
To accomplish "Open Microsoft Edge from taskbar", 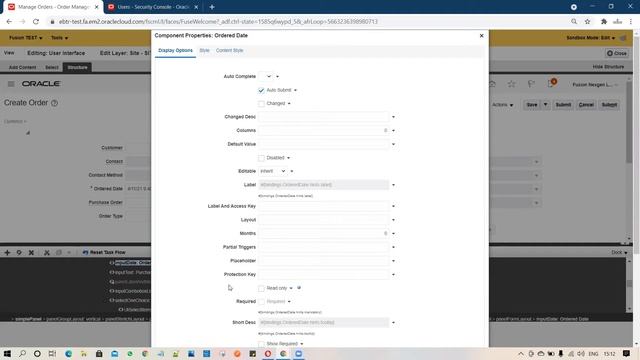I will (x=68, y=353).
